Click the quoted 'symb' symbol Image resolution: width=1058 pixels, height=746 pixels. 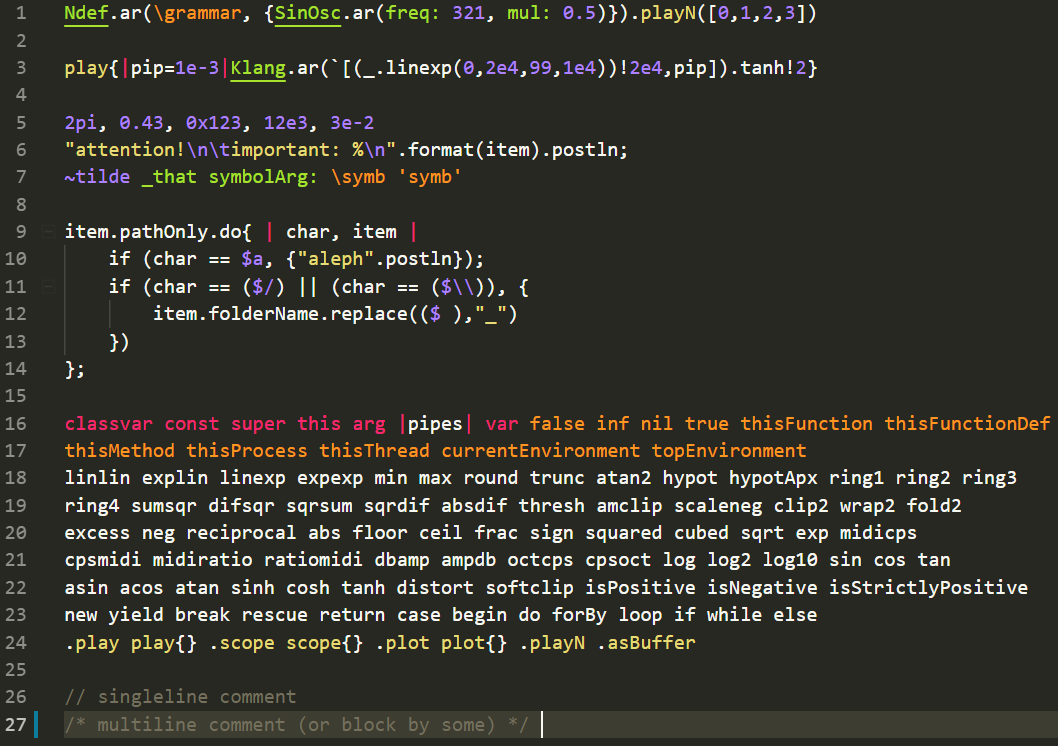point(430,177)
